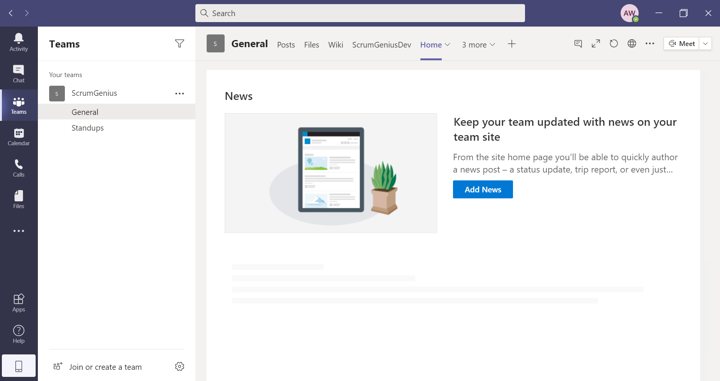Expand the 3 more tabs menu
The height and width of the screenshot is (381, 720).
click(x=478, y=45)
